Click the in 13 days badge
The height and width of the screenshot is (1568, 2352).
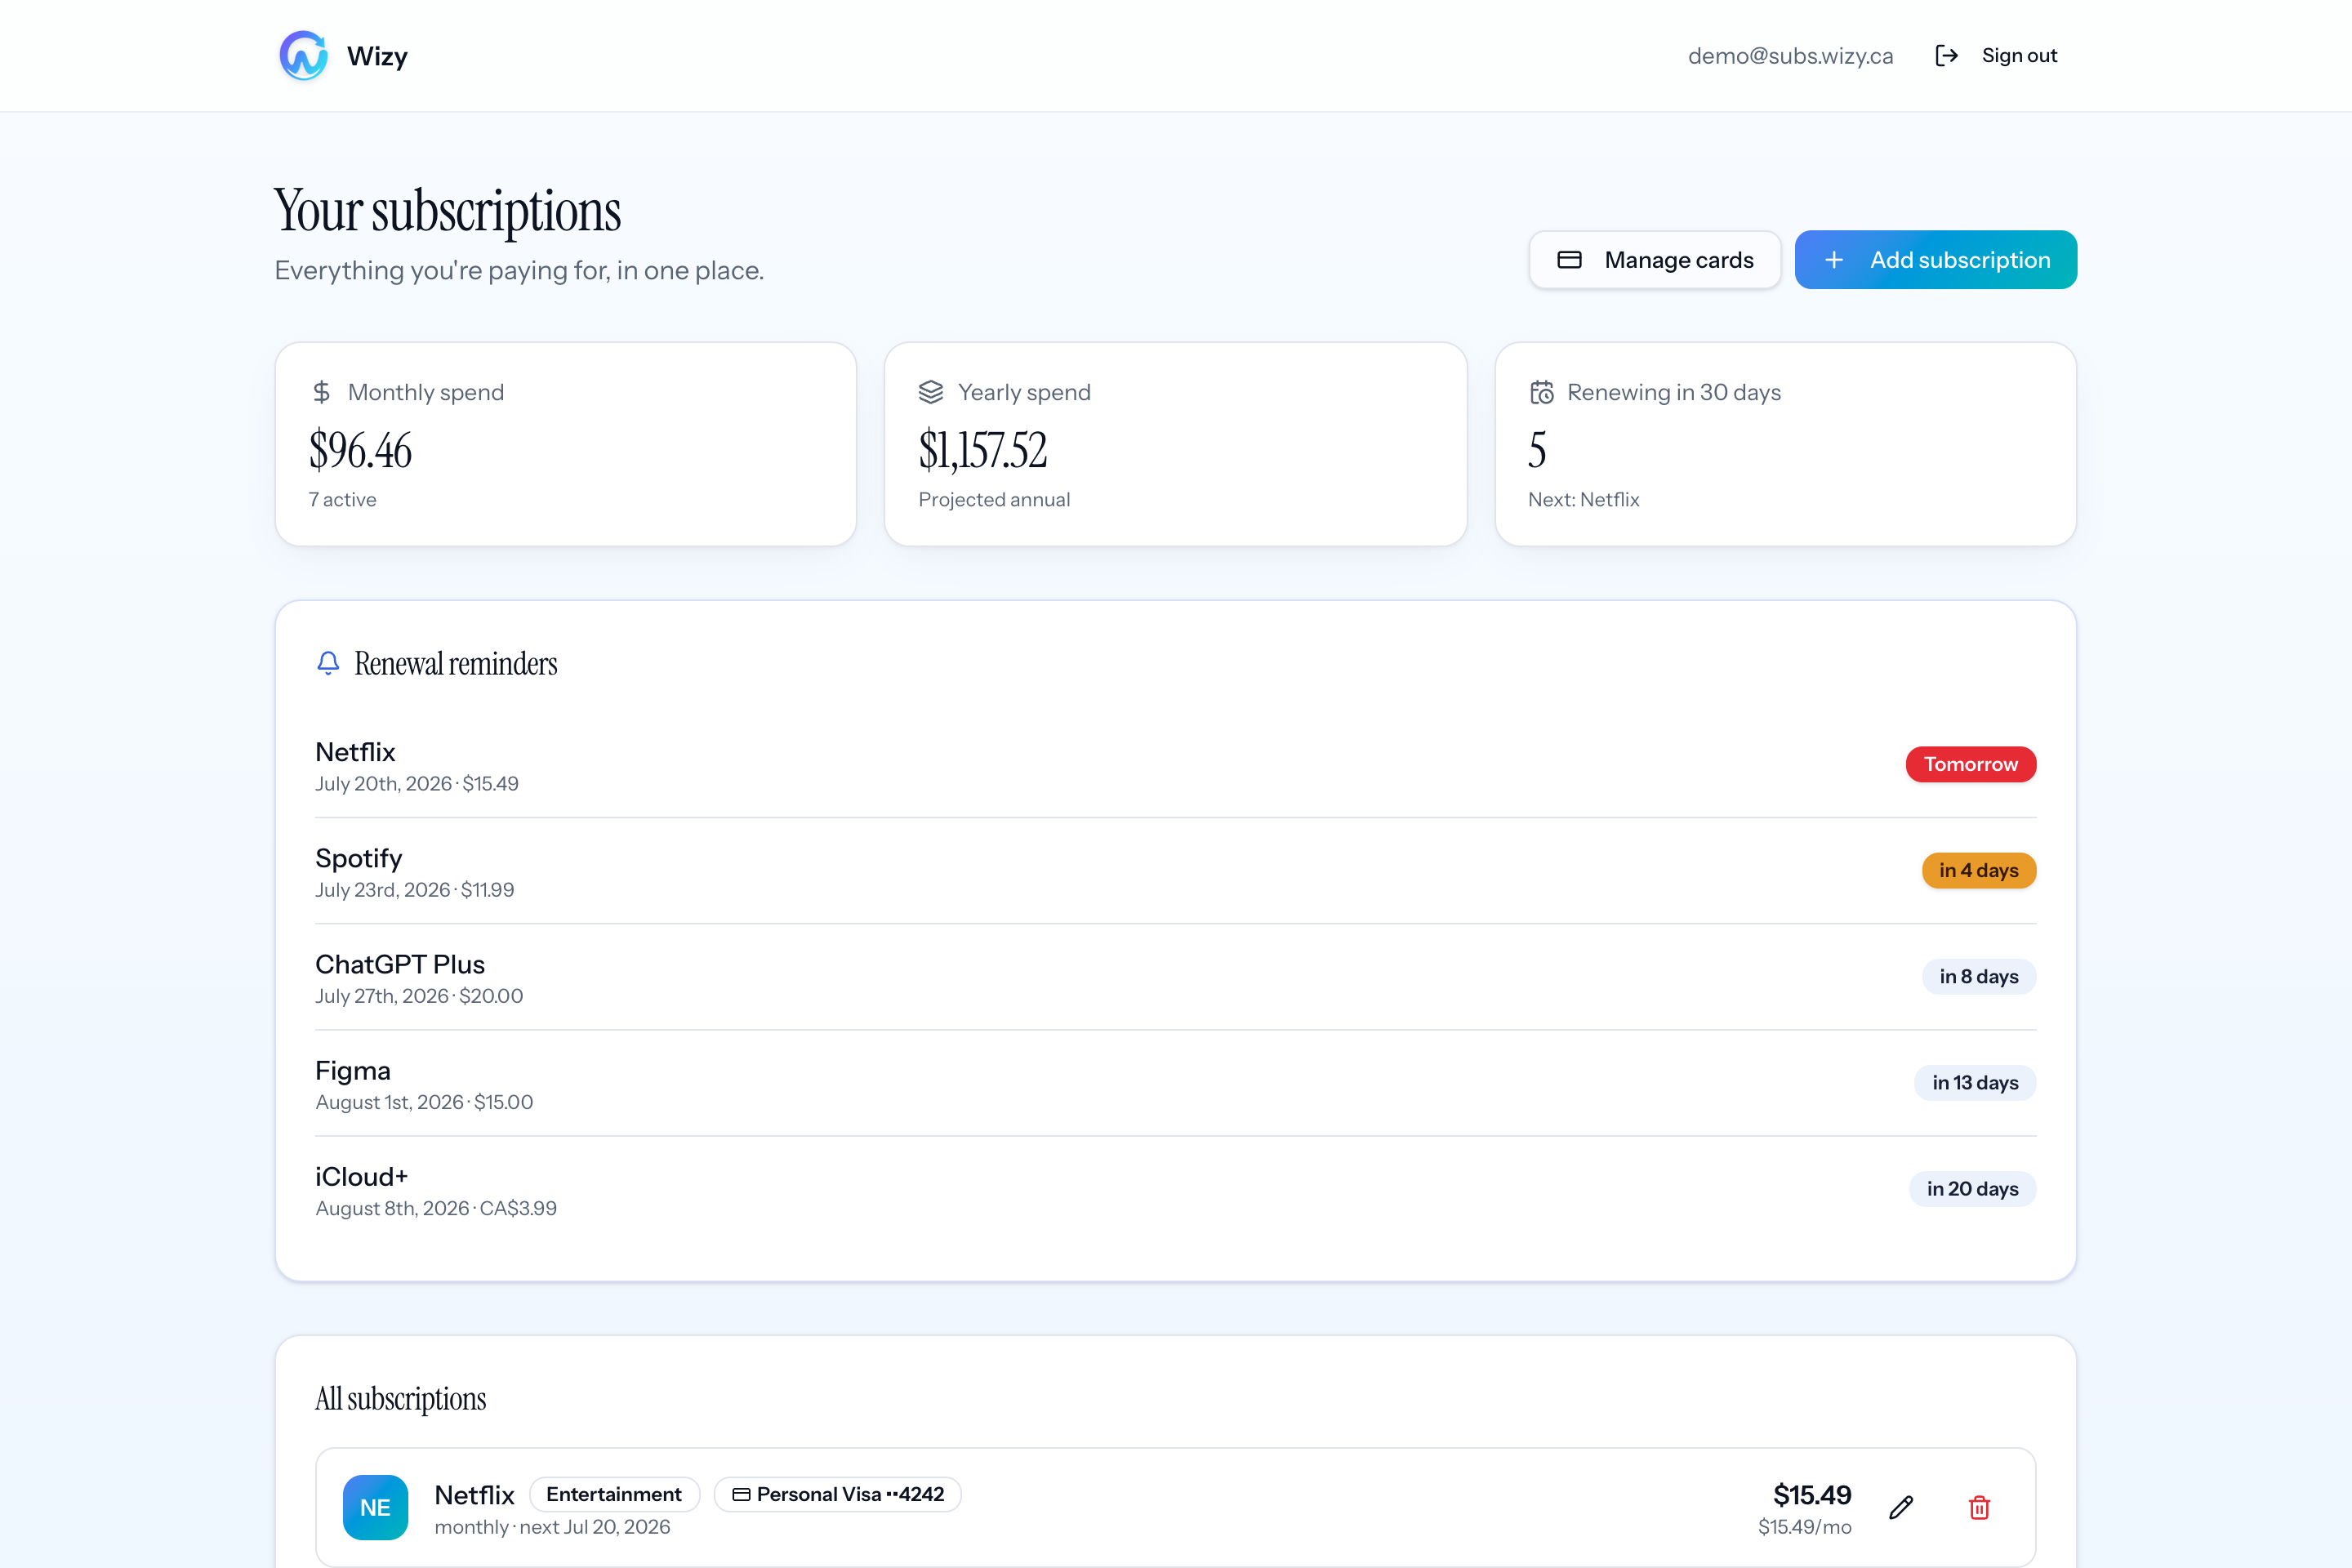click(1975, 1082)
